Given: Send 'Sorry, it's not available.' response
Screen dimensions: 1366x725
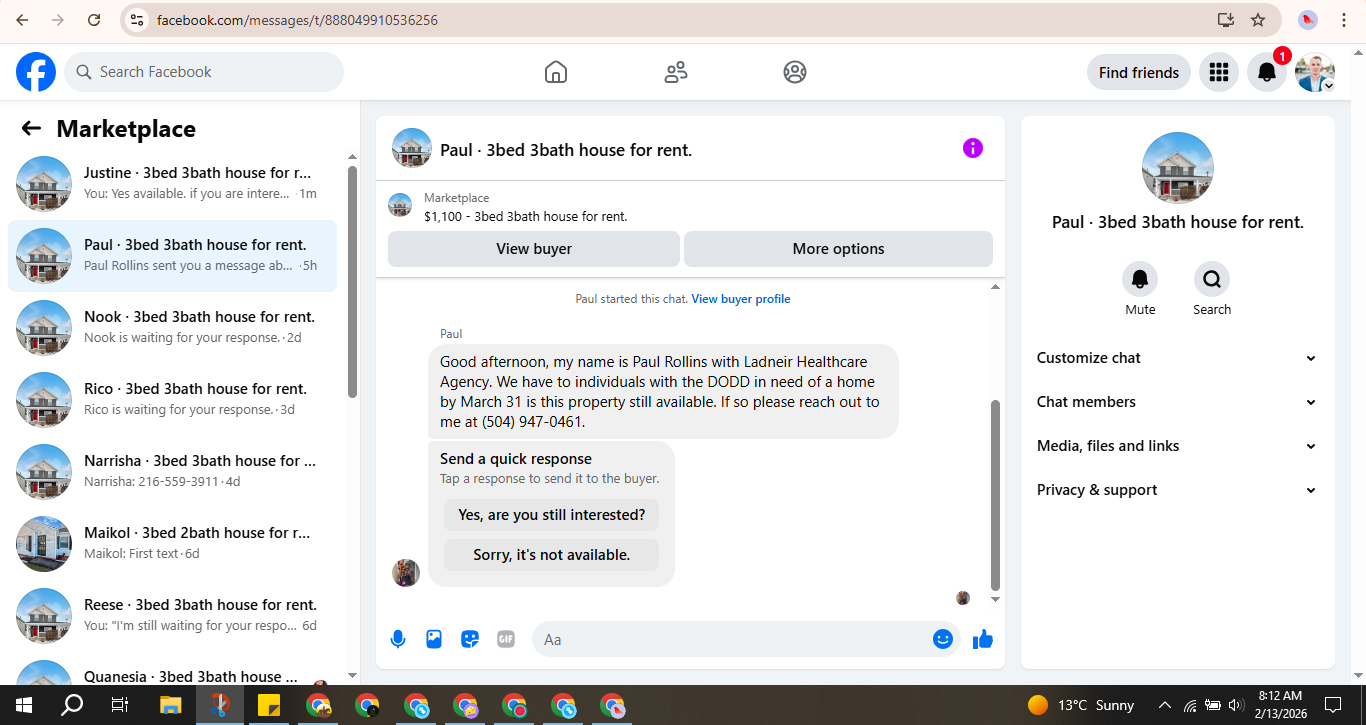Looking at the screenshot, I should tap(552, 555).
